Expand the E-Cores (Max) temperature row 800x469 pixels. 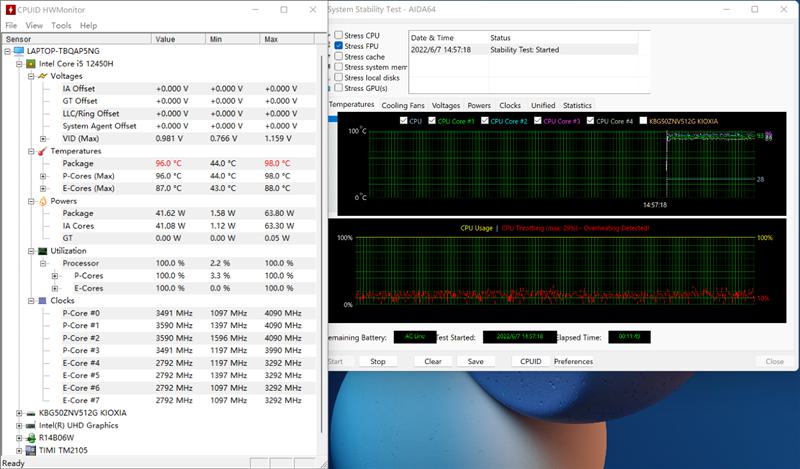tap(43, 188)
